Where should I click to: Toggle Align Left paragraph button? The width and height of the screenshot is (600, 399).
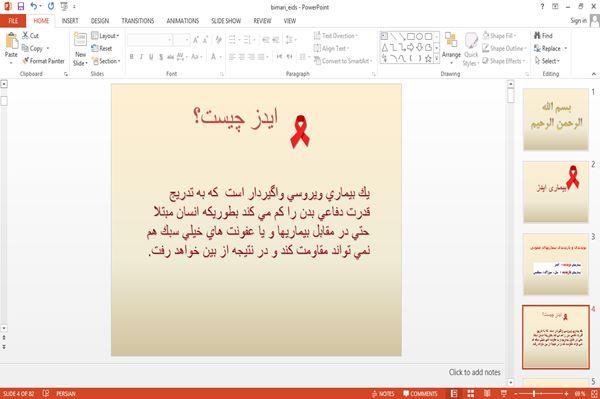[232, 57]
